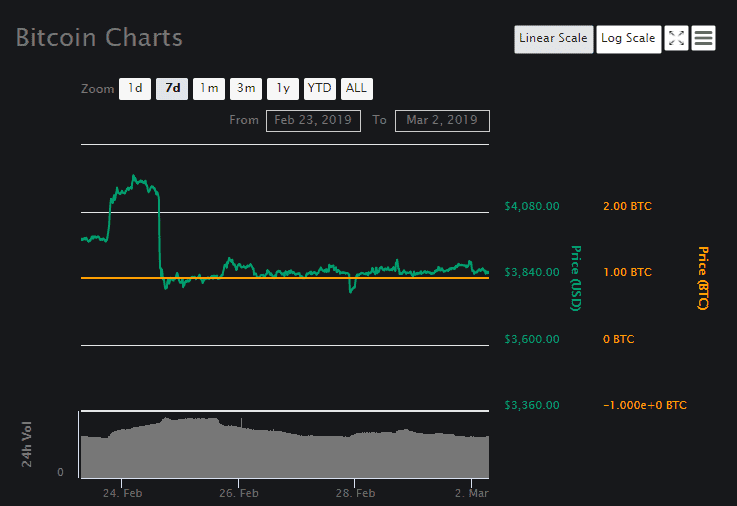This screenshot has height=506, width=737.
Task: Click the green price line peak
Action: (134, 177)
